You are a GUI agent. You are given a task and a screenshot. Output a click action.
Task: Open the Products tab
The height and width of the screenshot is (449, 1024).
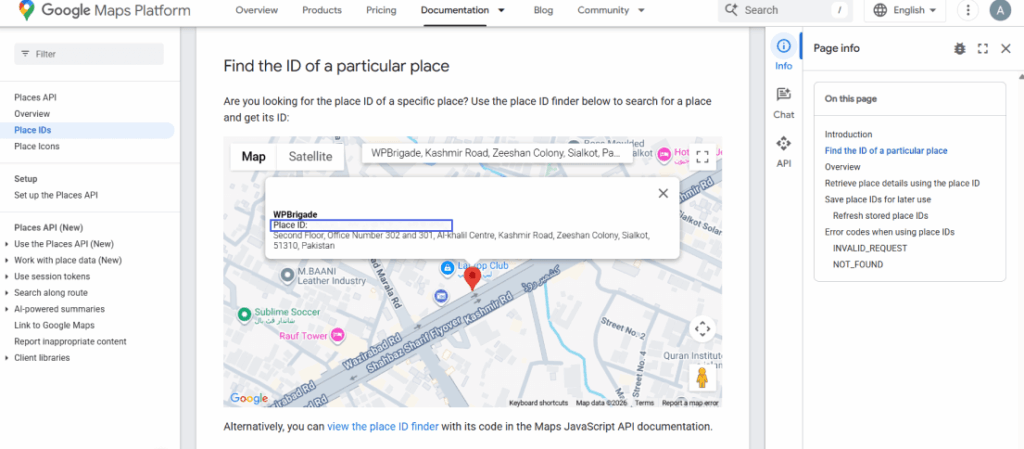tap(322, 10)
